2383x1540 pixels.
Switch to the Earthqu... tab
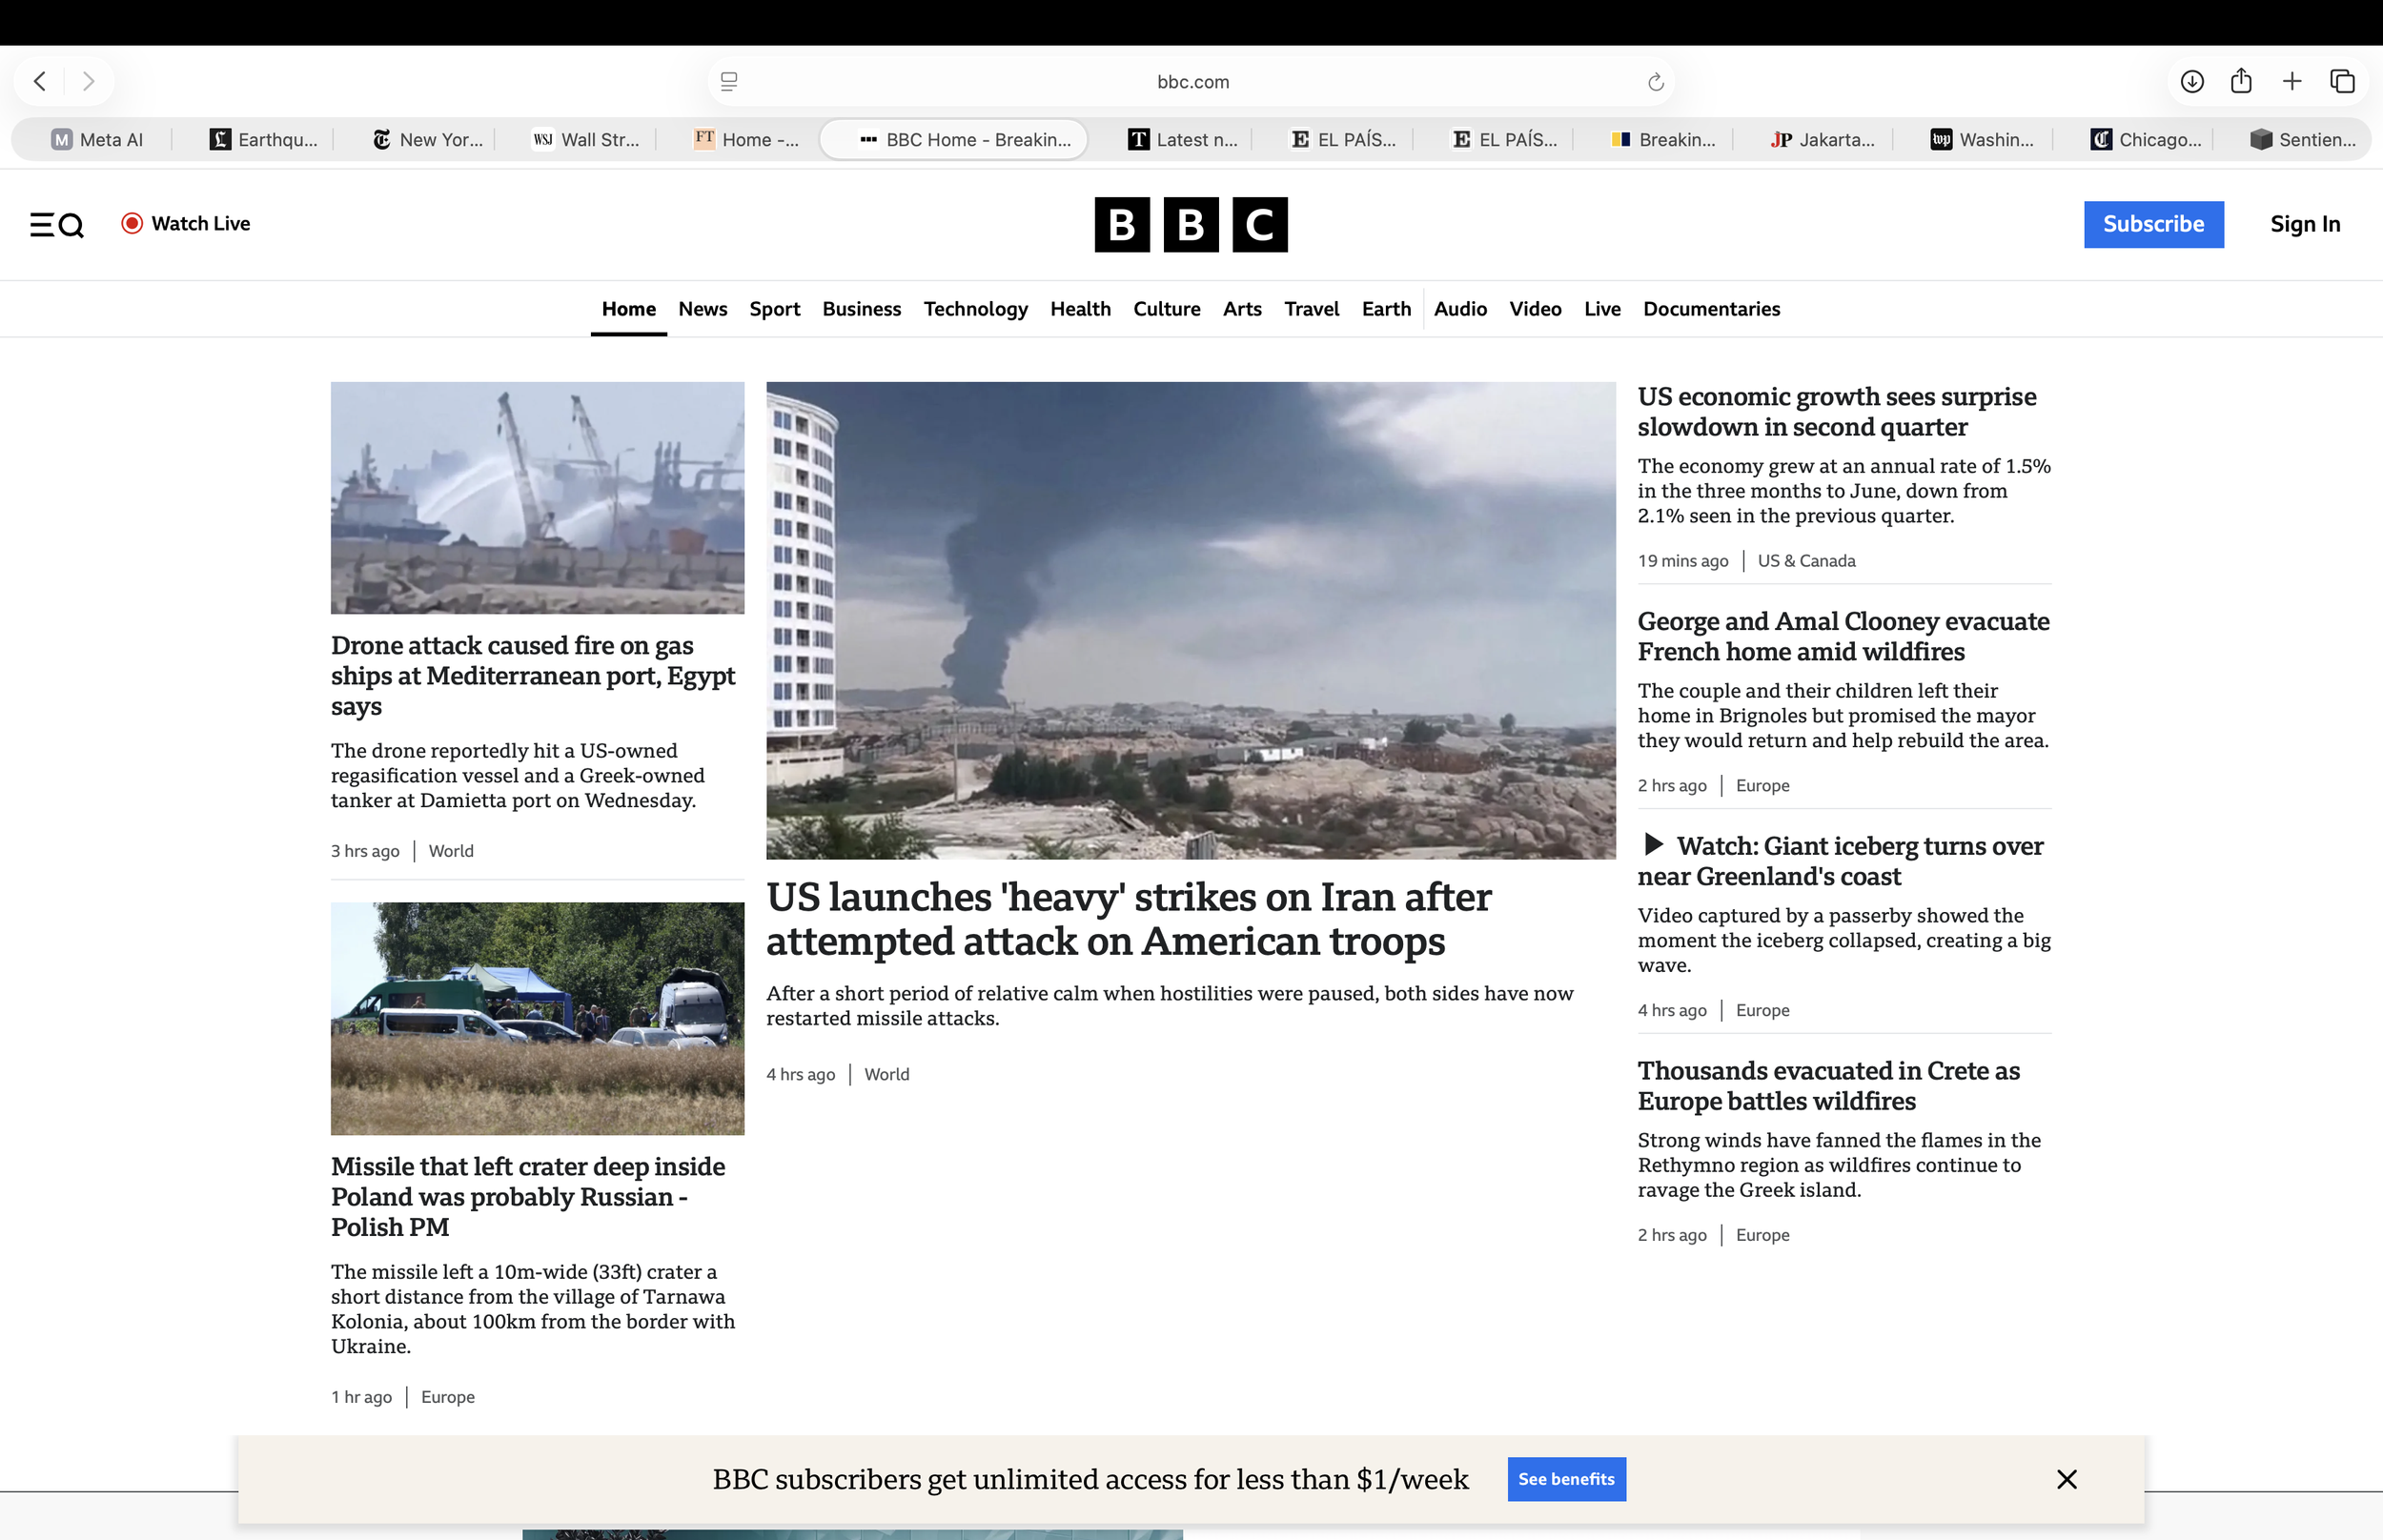click(x=263, y=139)
